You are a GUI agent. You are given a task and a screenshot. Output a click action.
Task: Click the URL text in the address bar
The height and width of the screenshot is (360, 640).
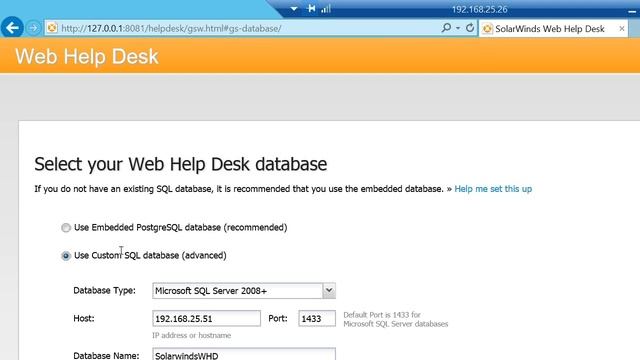[x=171, y=29]
